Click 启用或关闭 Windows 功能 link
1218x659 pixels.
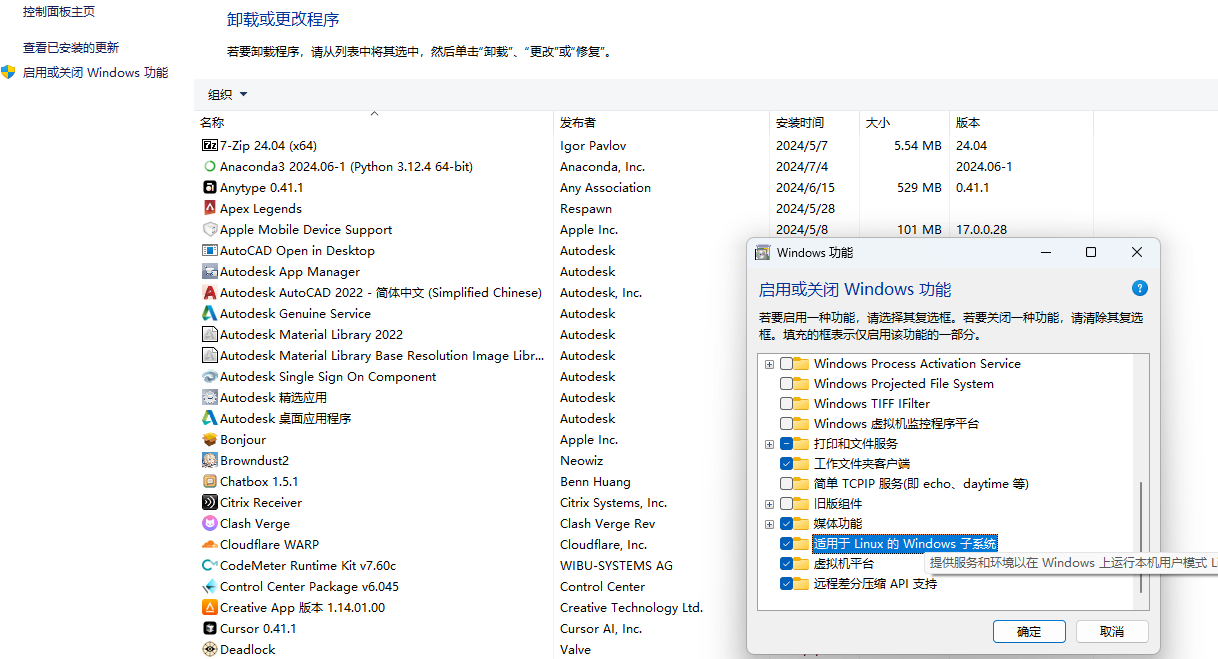[95, 72]
